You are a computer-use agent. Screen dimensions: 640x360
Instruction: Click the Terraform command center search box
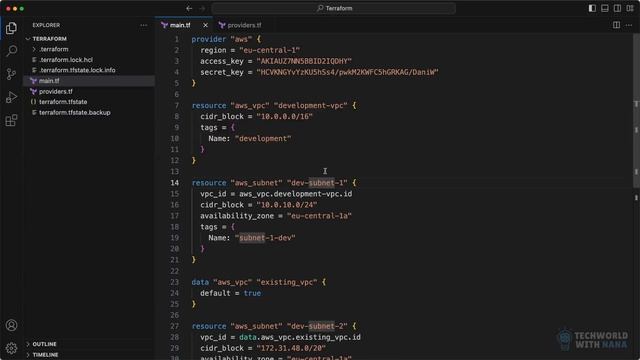pos(334,8)
